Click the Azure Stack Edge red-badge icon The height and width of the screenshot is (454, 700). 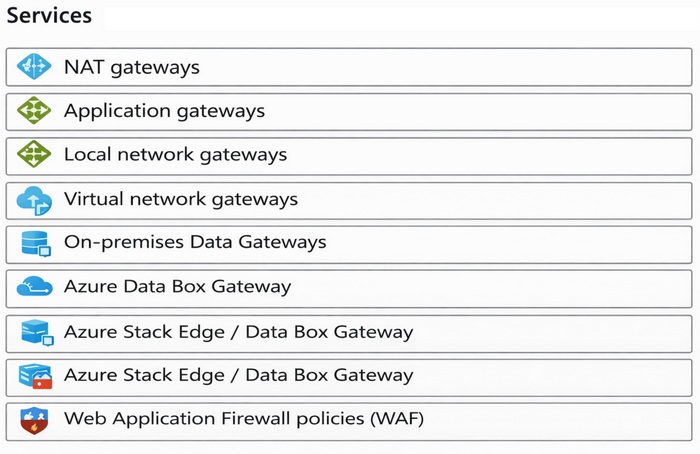35,376
